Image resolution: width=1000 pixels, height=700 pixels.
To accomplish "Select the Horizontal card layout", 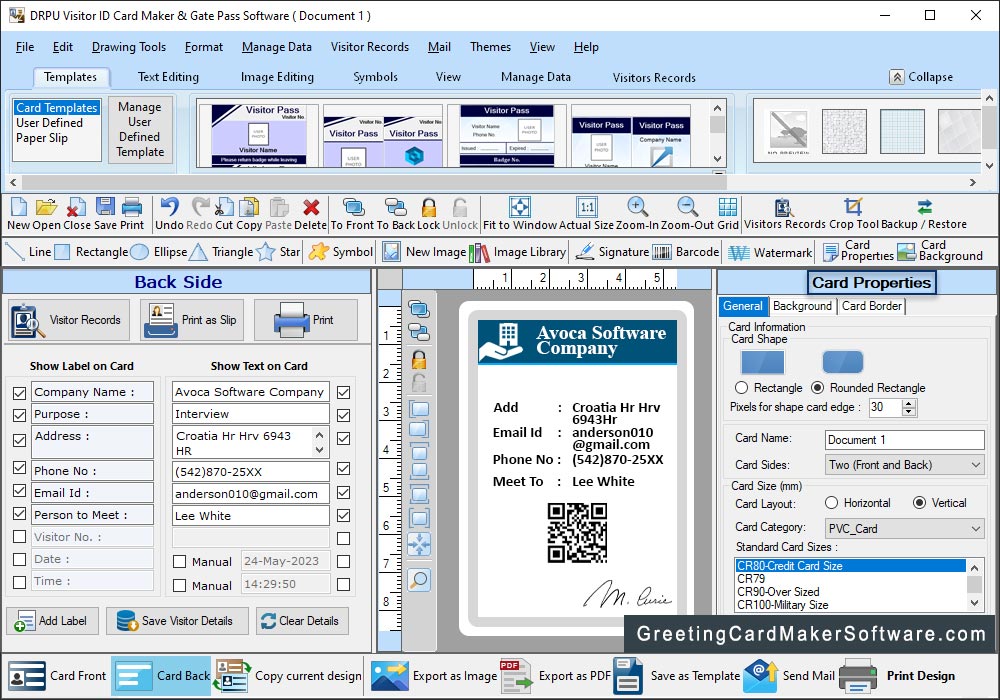I will [831, 503].
